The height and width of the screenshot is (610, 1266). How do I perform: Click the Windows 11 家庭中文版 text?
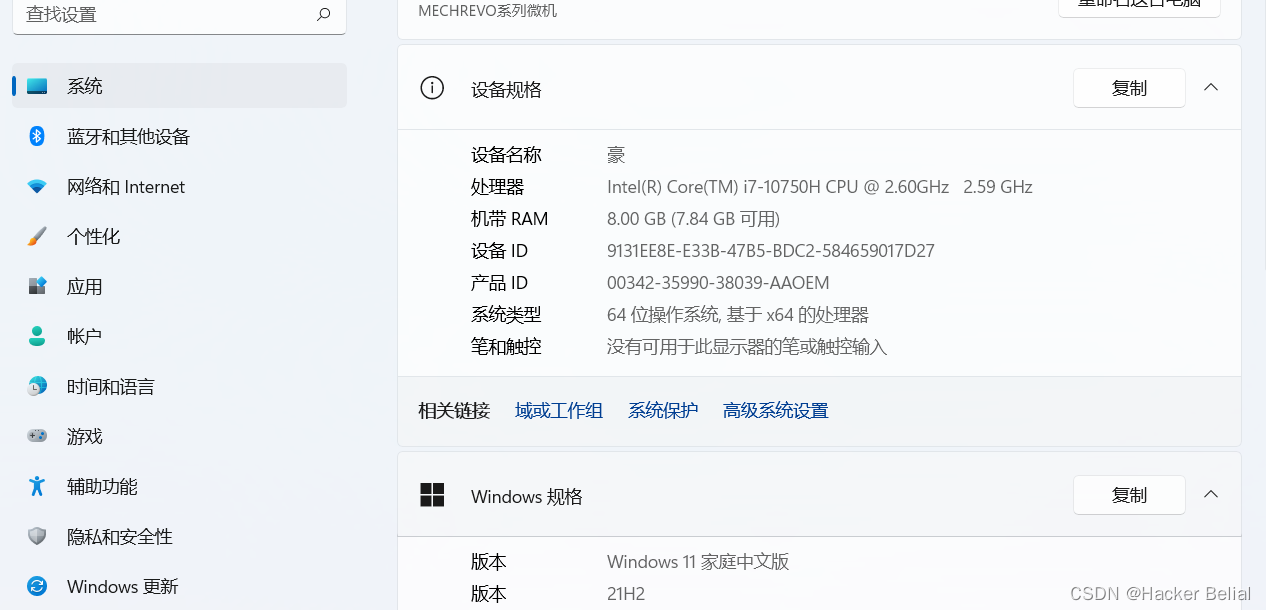(x=698, y=562)
